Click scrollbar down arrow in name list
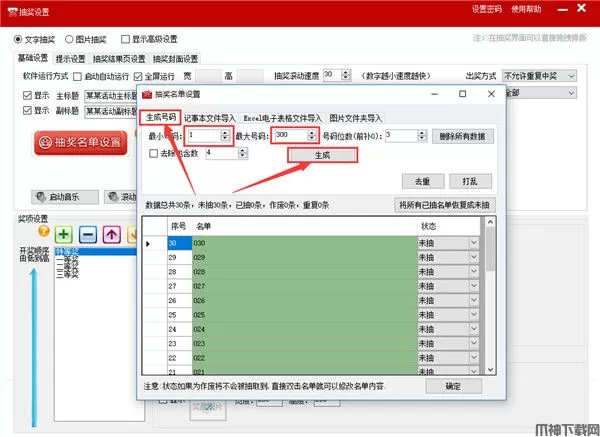Image resolution: width=600 pixels, height=437 pixels. [x=490, y=369]
